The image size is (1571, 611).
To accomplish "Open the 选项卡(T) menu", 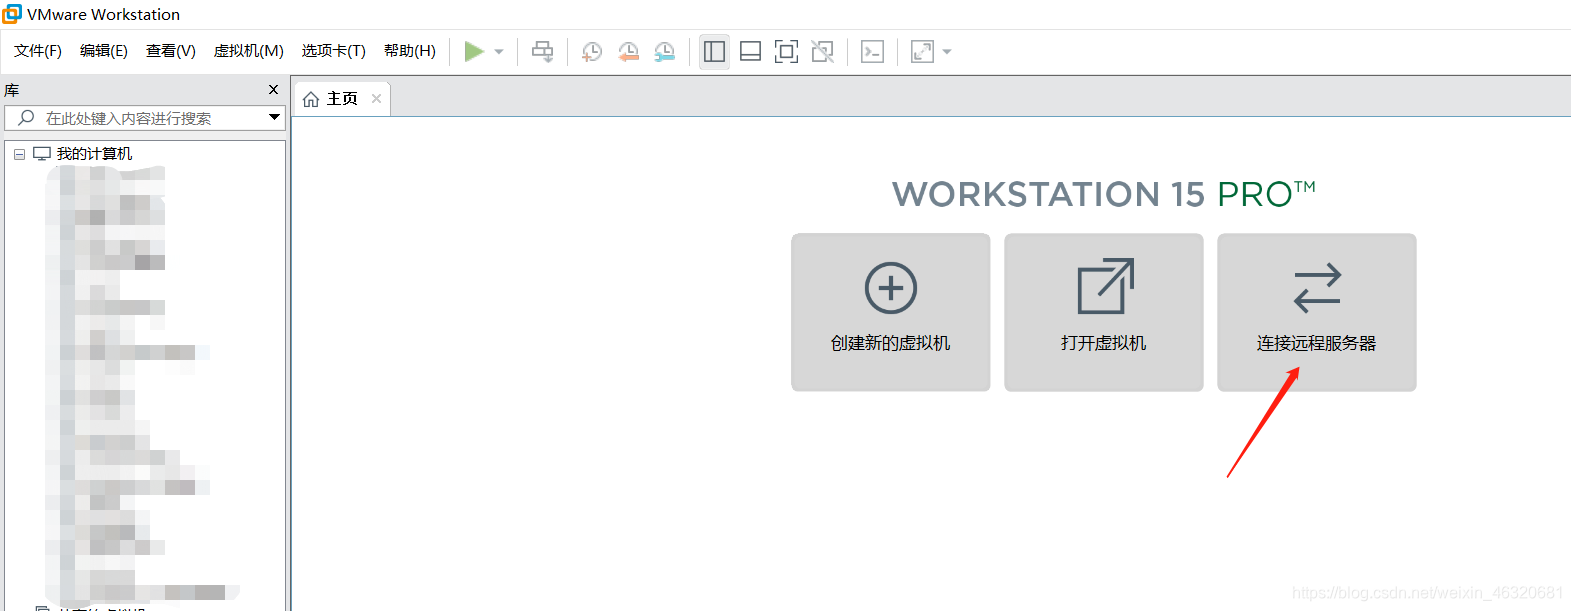I will (x=334, y=51).
